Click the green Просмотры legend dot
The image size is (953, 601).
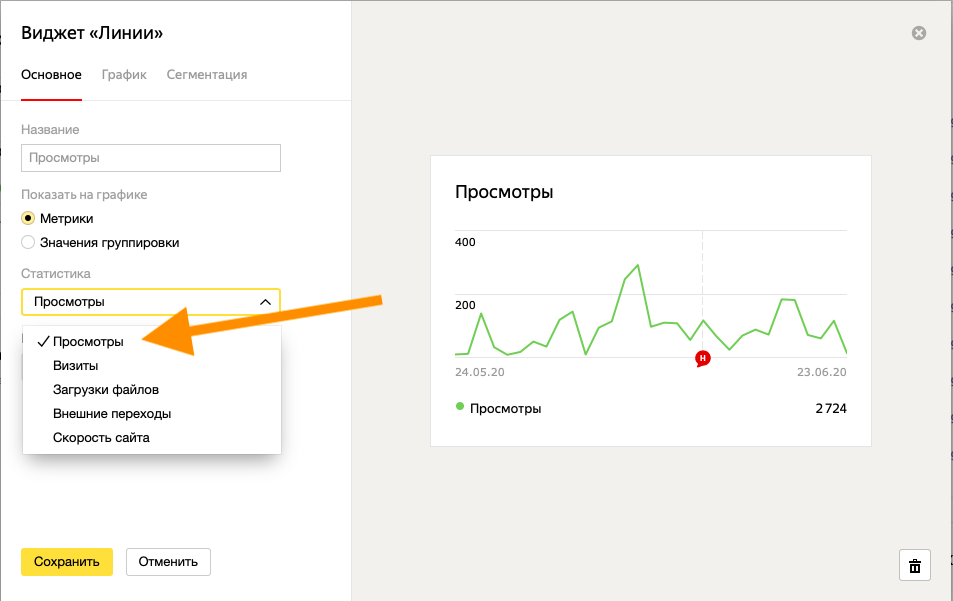[x=460, y=407]
